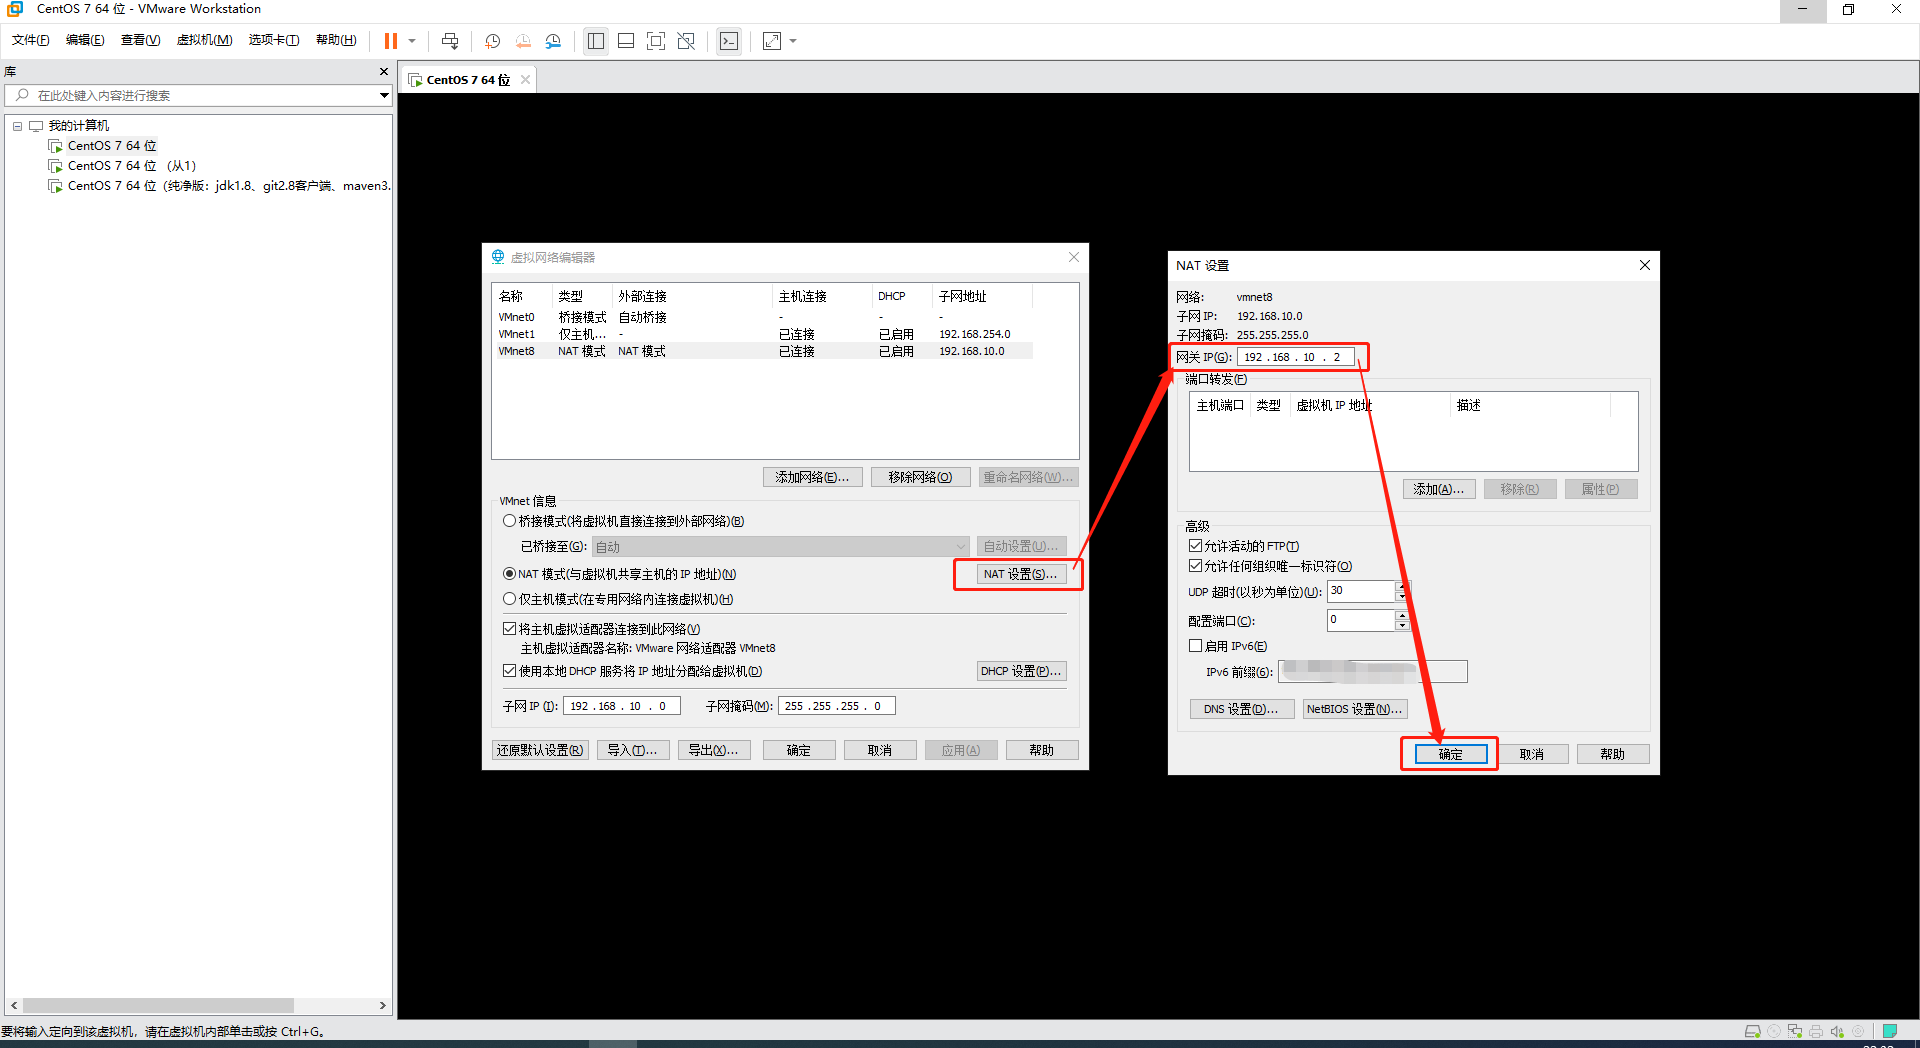Click DNS 设置(D)... button
The width and height of the screenshot is (1920, 1048).
click(1241, 709)
